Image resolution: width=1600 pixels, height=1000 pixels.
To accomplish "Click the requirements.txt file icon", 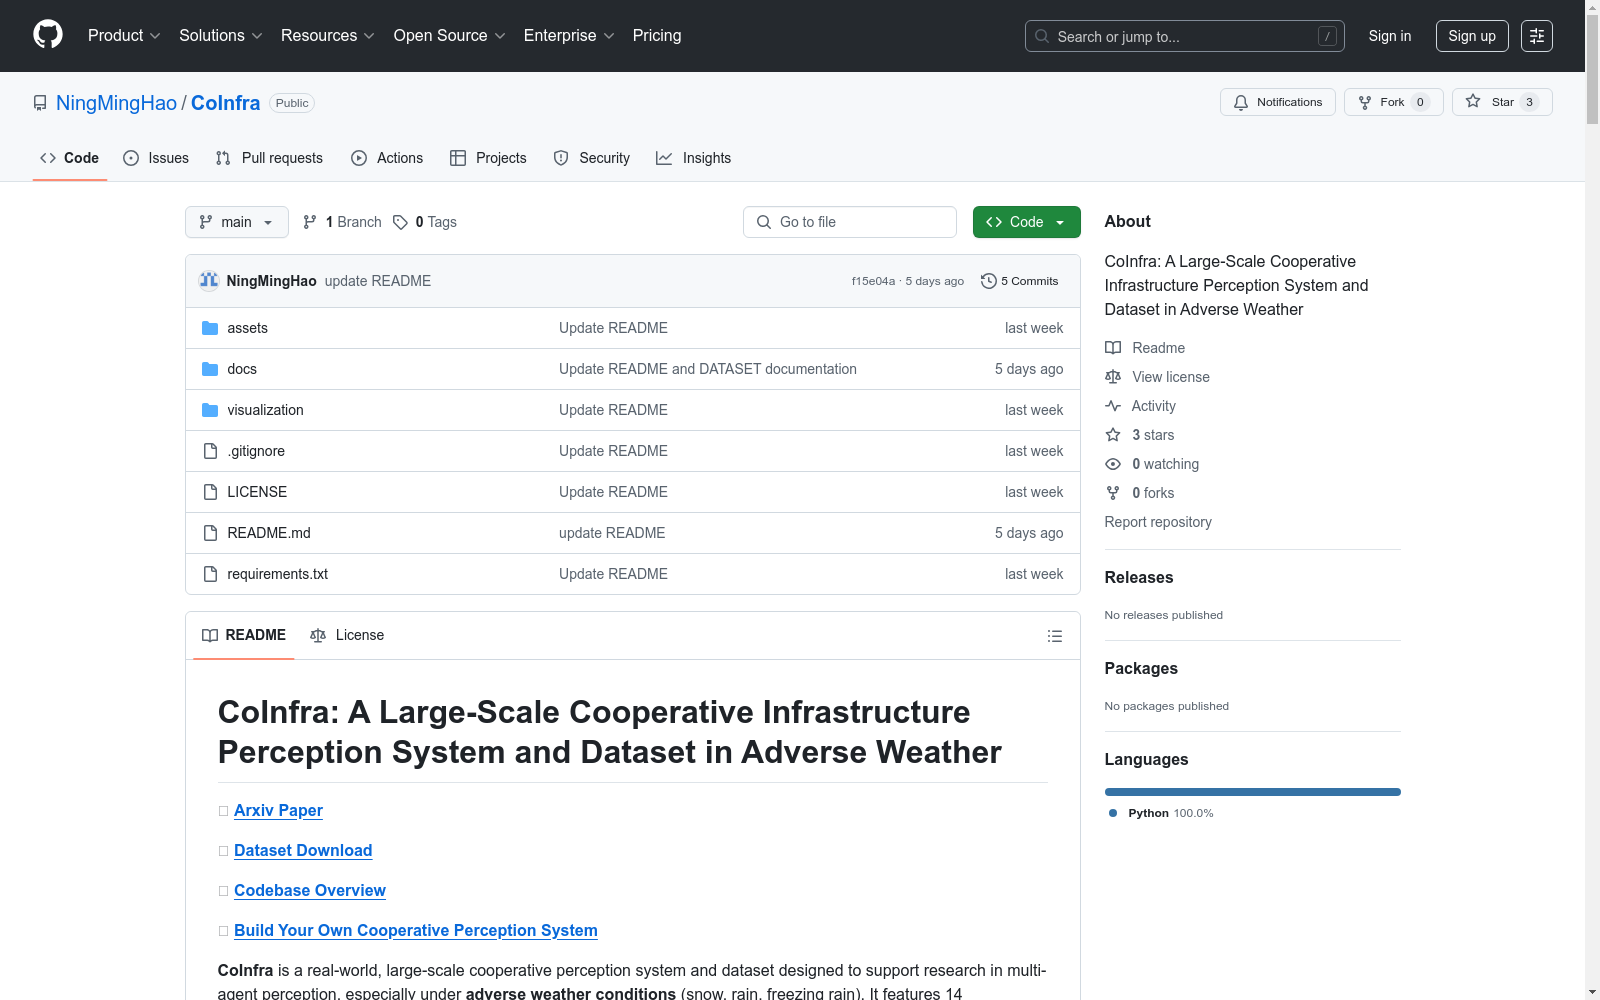I will (x=210, y=574).
